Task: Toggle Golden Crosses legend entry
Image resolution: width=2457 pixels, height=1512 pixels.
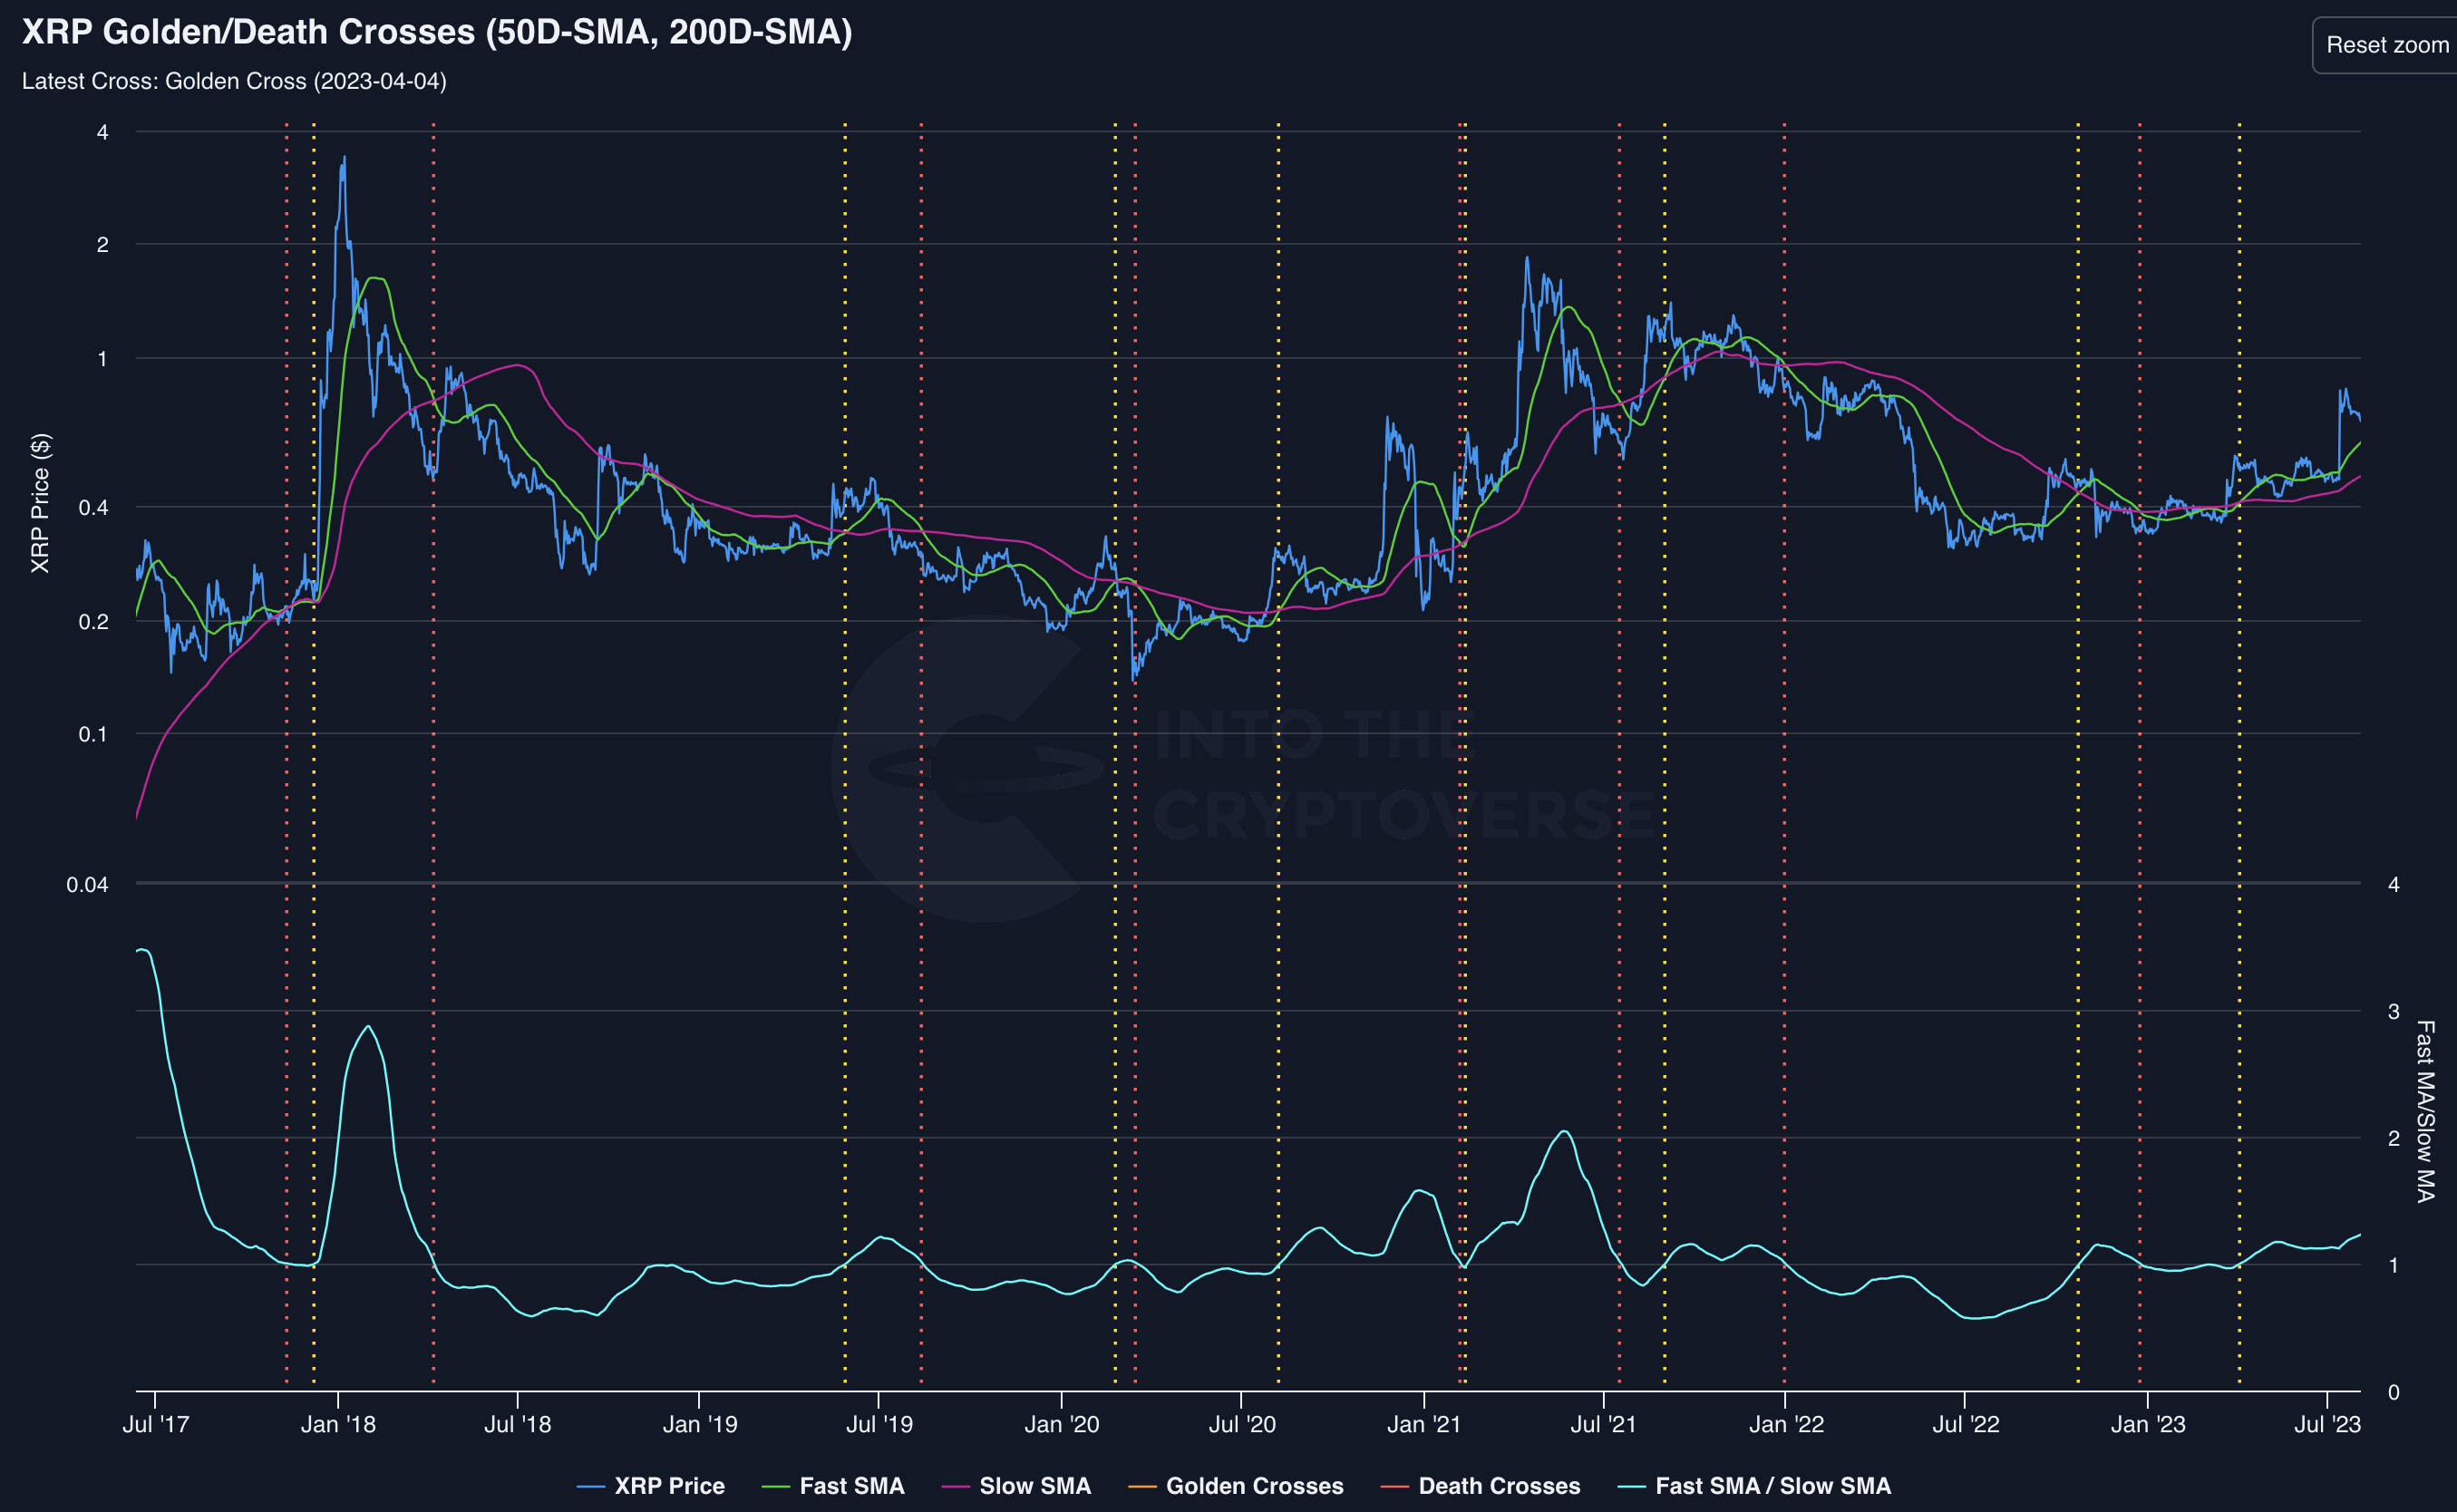Action: tap(1254, 1486)
